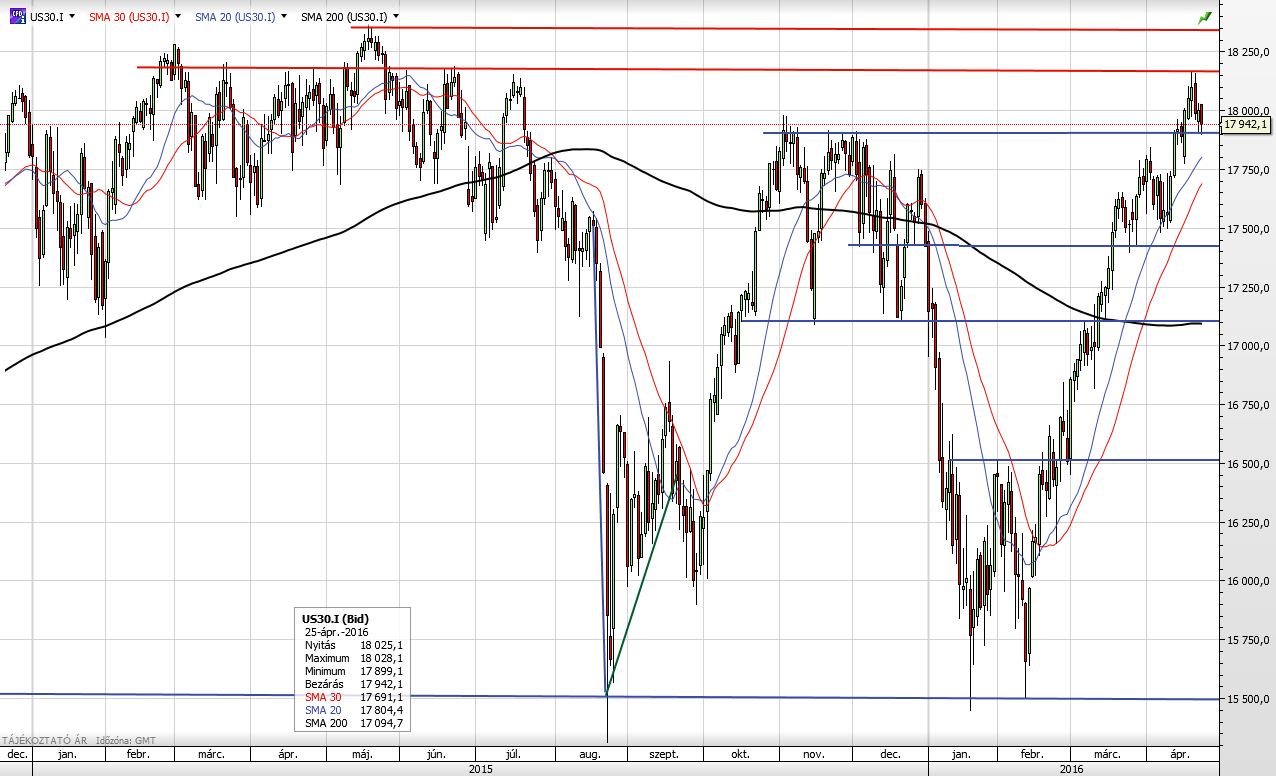
Task: Click the 17 942,1 current price tag
Action: [1246, 125]
